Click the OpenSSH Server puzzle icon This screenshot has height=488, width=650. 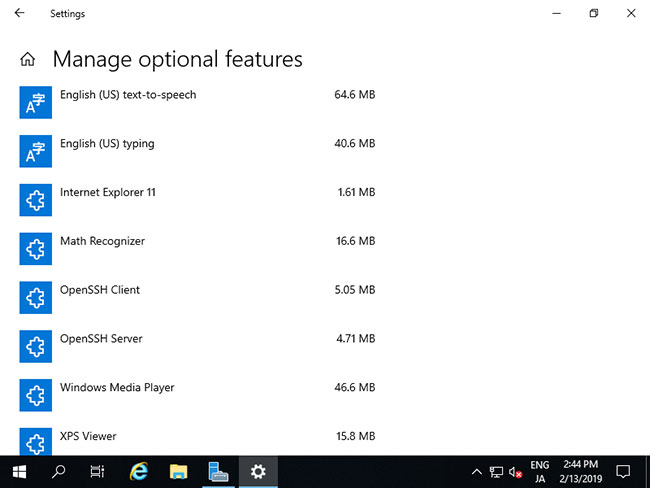coord(36,347)
